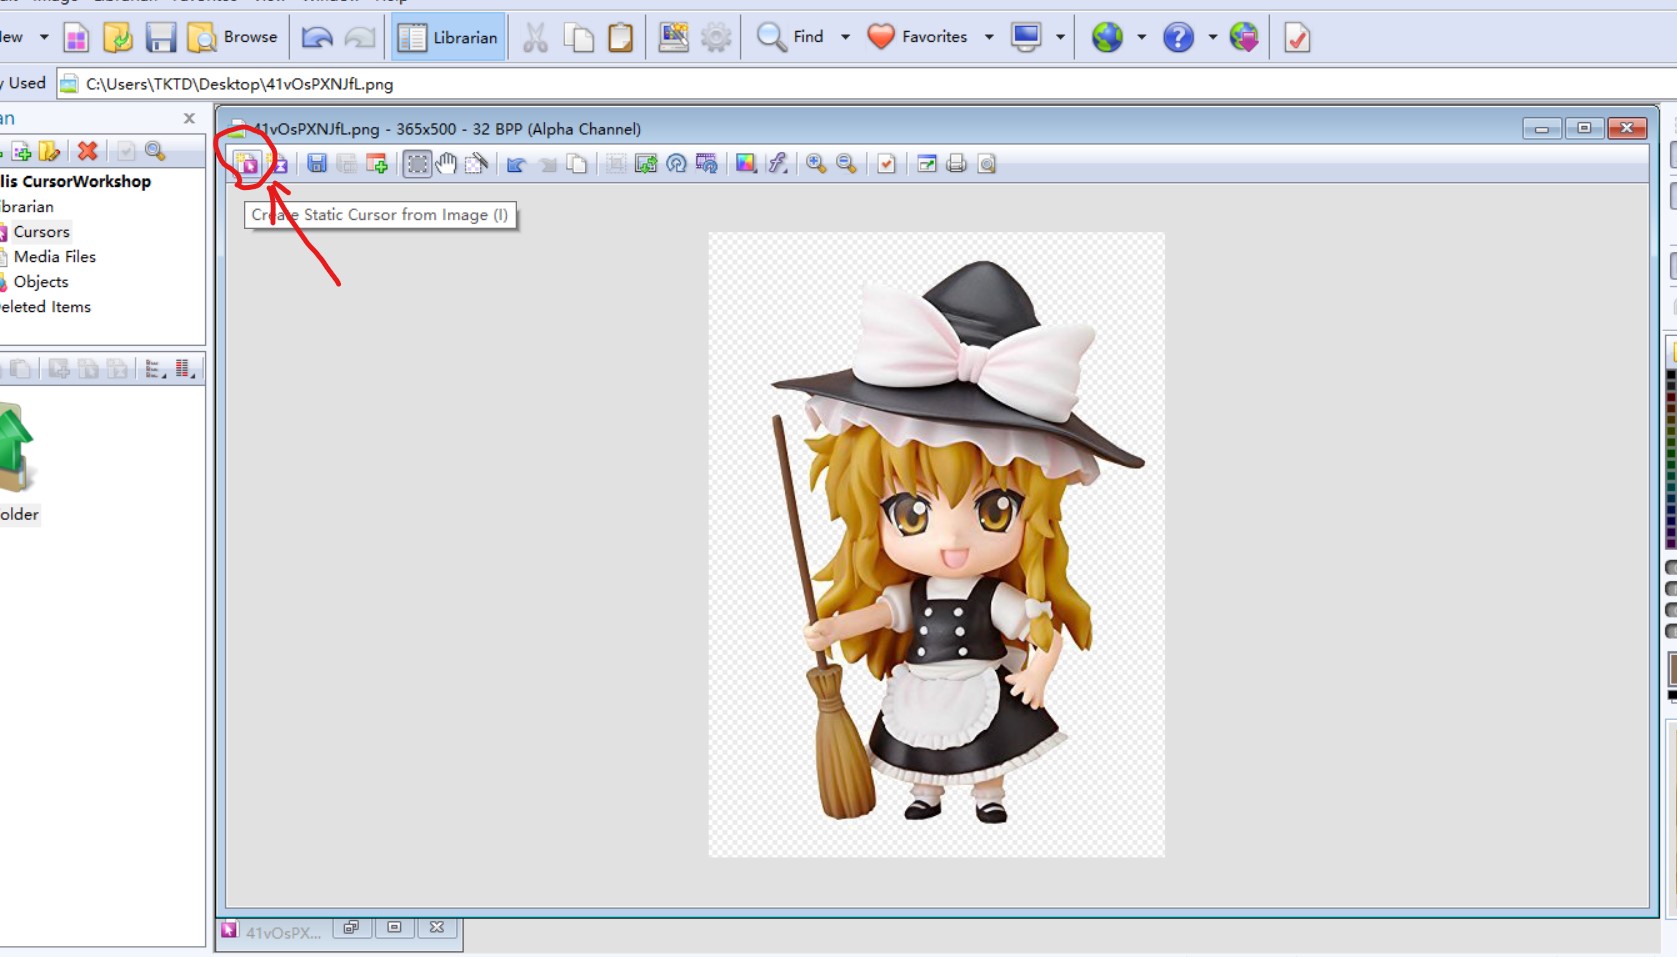
Task: Open the Find dropdown arrow
Action: 845,38
